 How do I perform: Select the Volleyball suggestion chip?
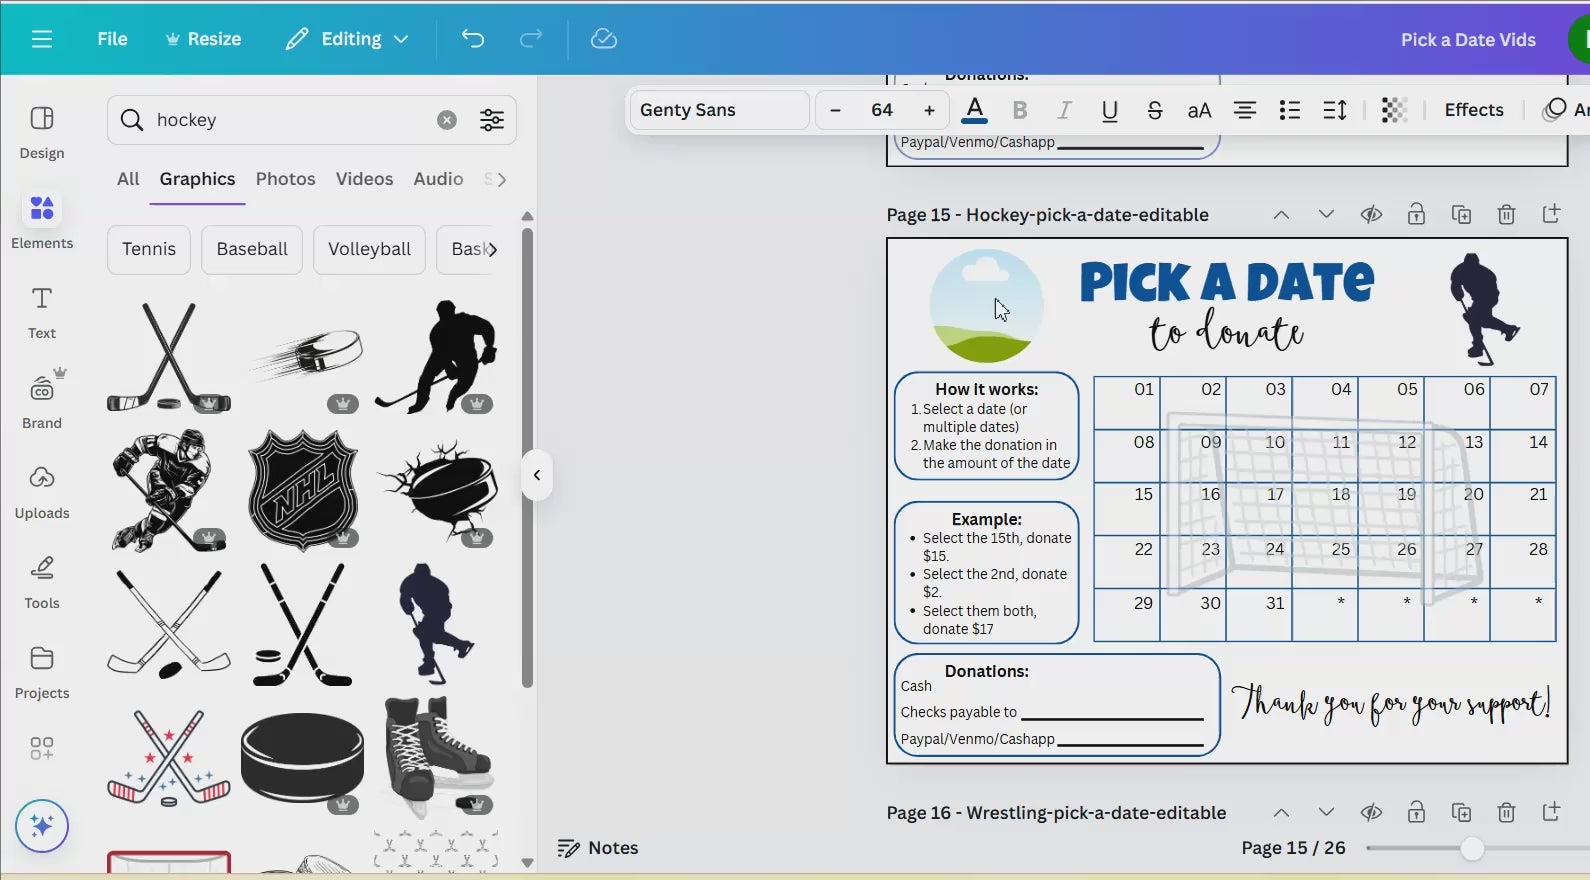[x=369, y=249]
